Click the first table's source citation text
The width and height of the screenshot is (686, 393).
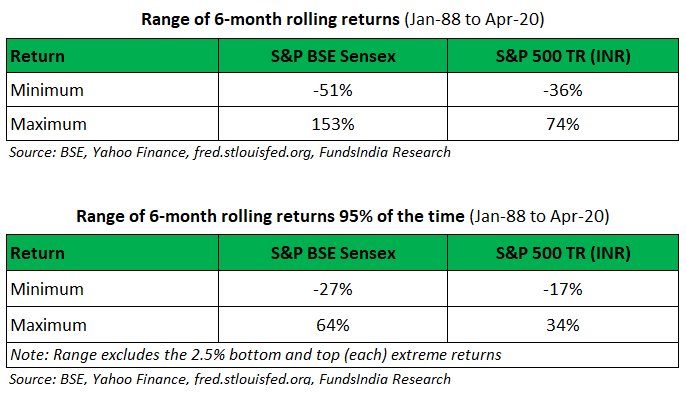[230, 152]
